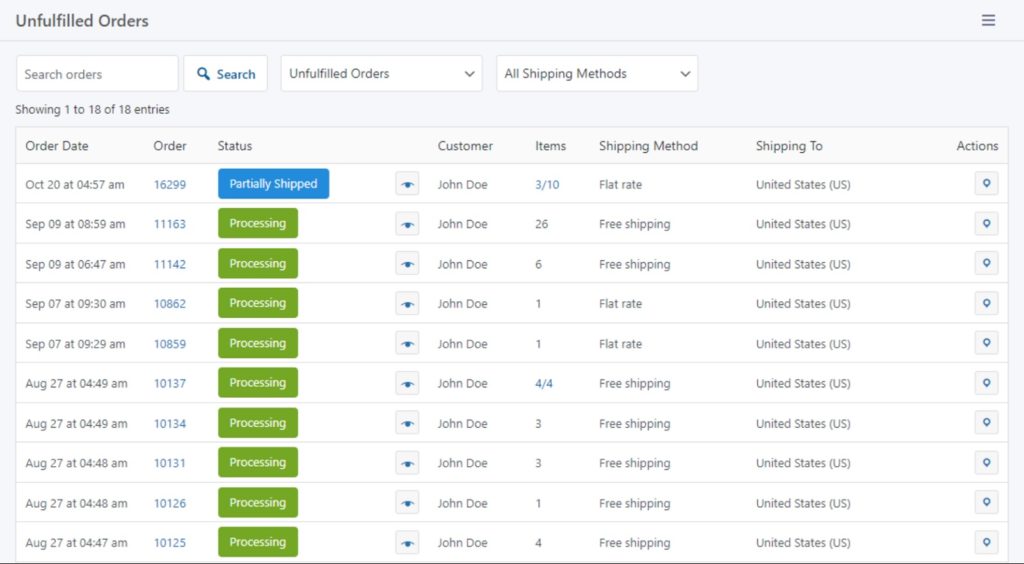
Task: Open the All Shipping Methods dropdown
Action: click(597, 74)
